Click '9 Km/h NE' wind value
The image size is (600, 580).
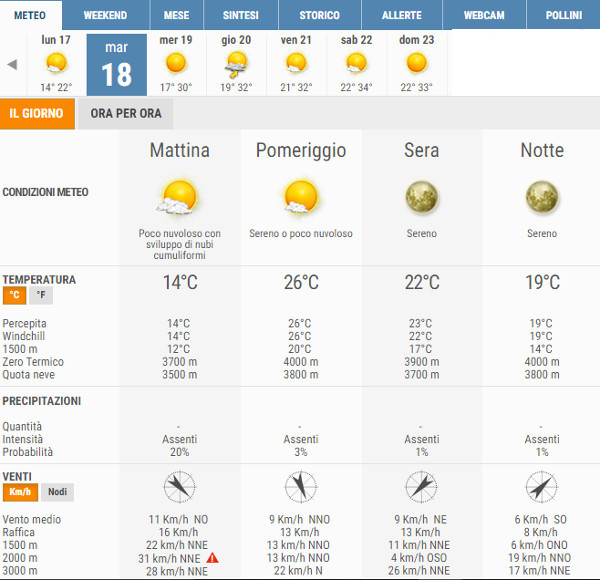421,520
